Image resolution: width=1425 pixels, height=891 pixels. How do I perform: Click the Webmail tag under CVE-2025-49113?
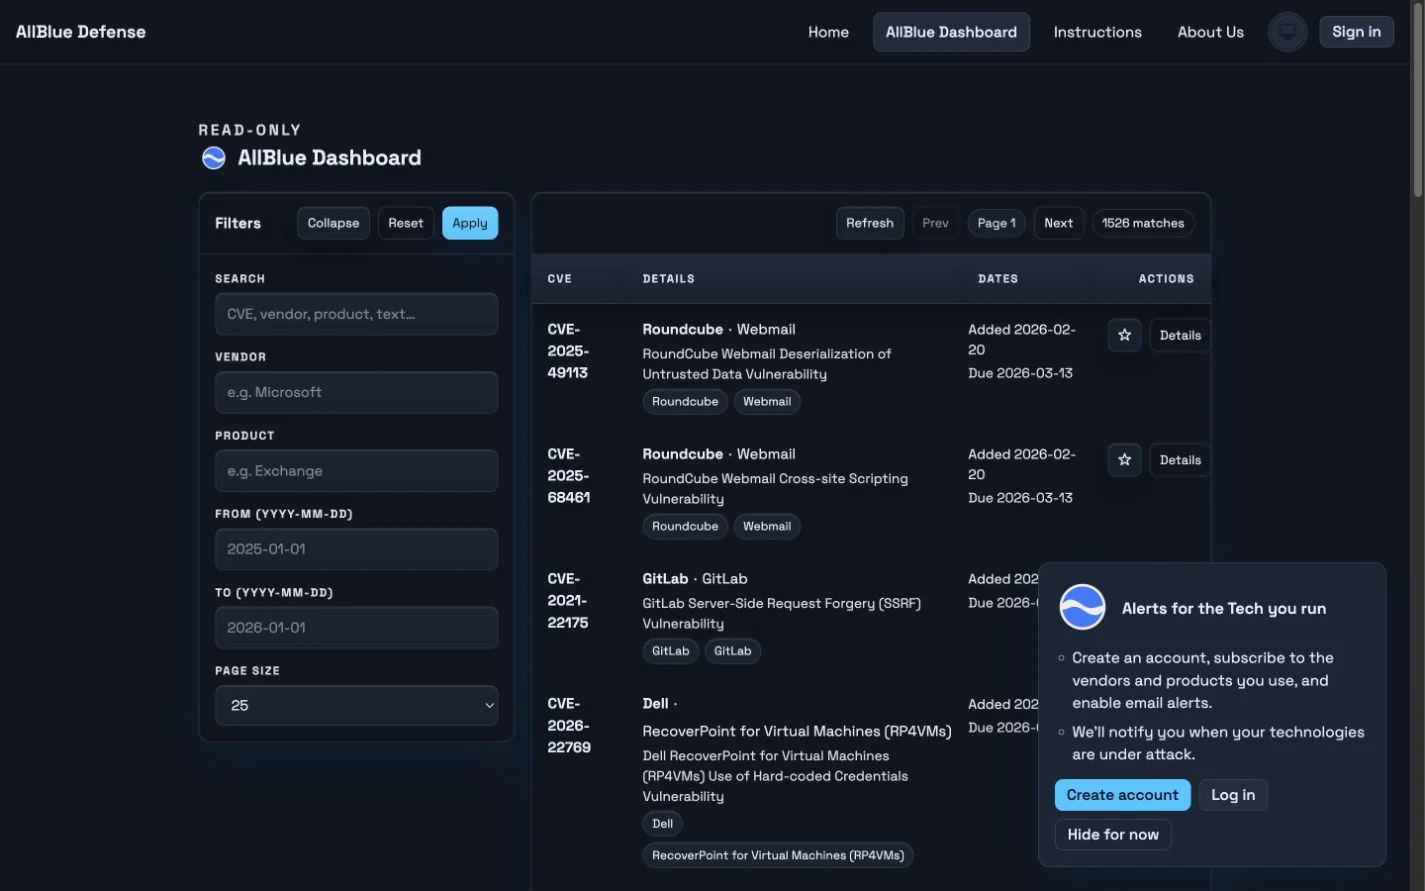tap(767, 402)
